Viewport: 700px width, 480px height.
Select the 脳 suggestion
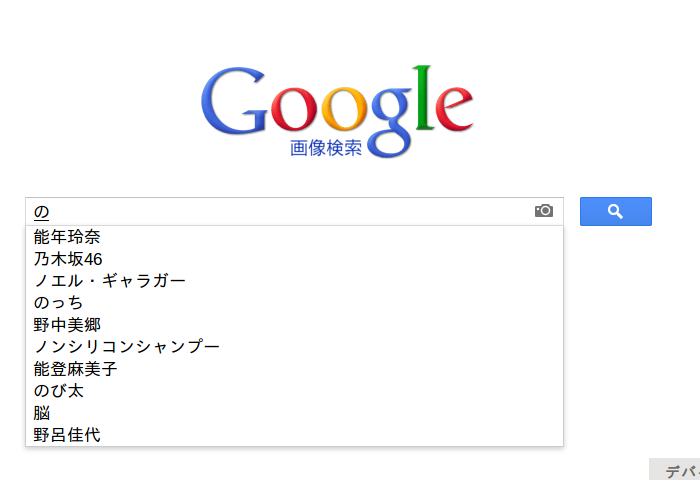(x=295, y=413)
